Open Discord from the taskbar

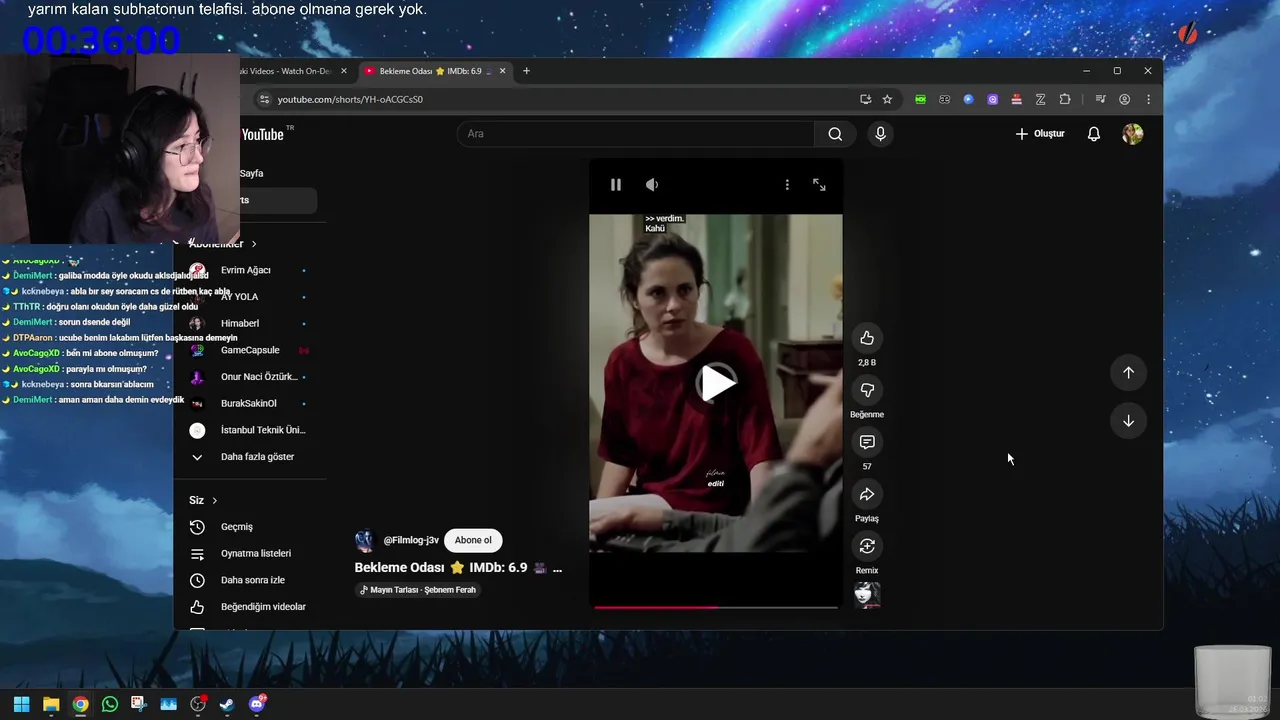point(257,704)
